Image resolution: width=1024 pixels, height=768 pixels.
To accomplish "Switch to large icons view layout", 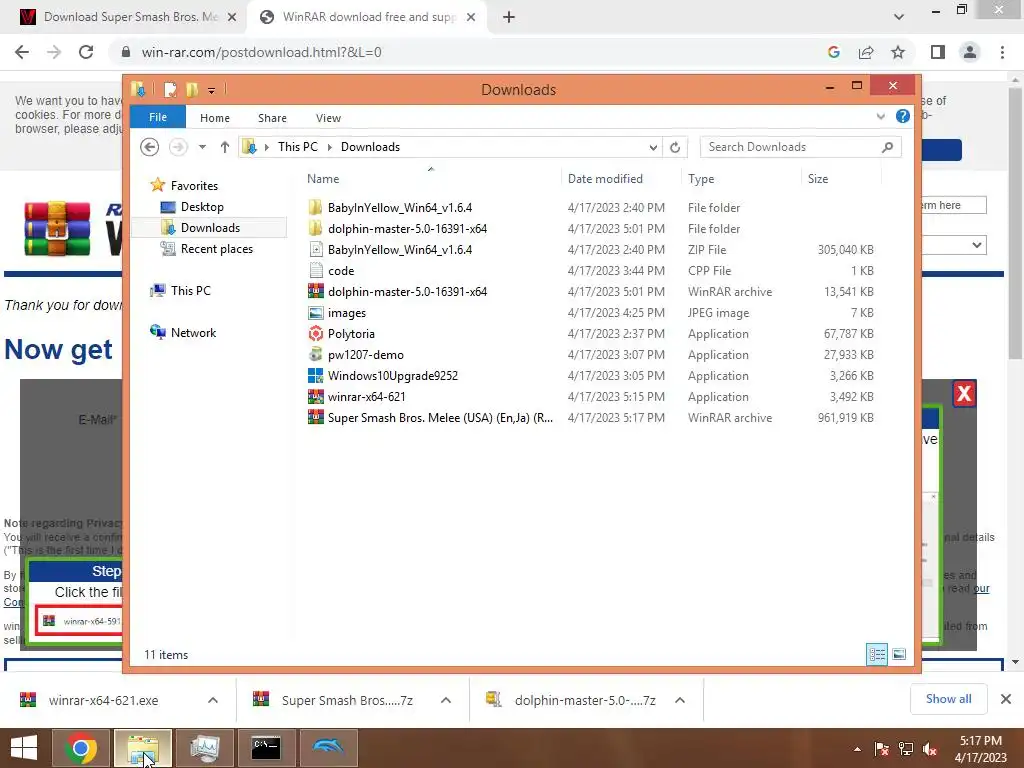I will [899, 654].
